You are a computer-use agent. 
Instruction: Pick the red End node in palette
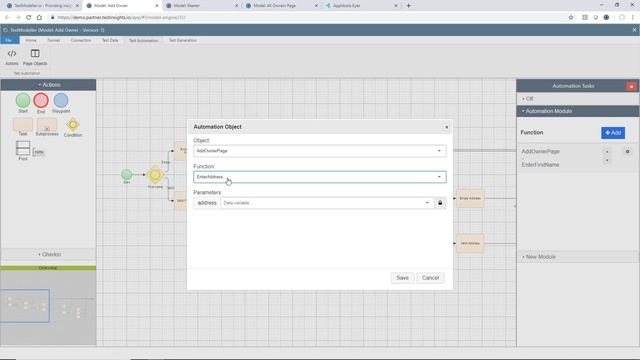[x=41, y=100]
